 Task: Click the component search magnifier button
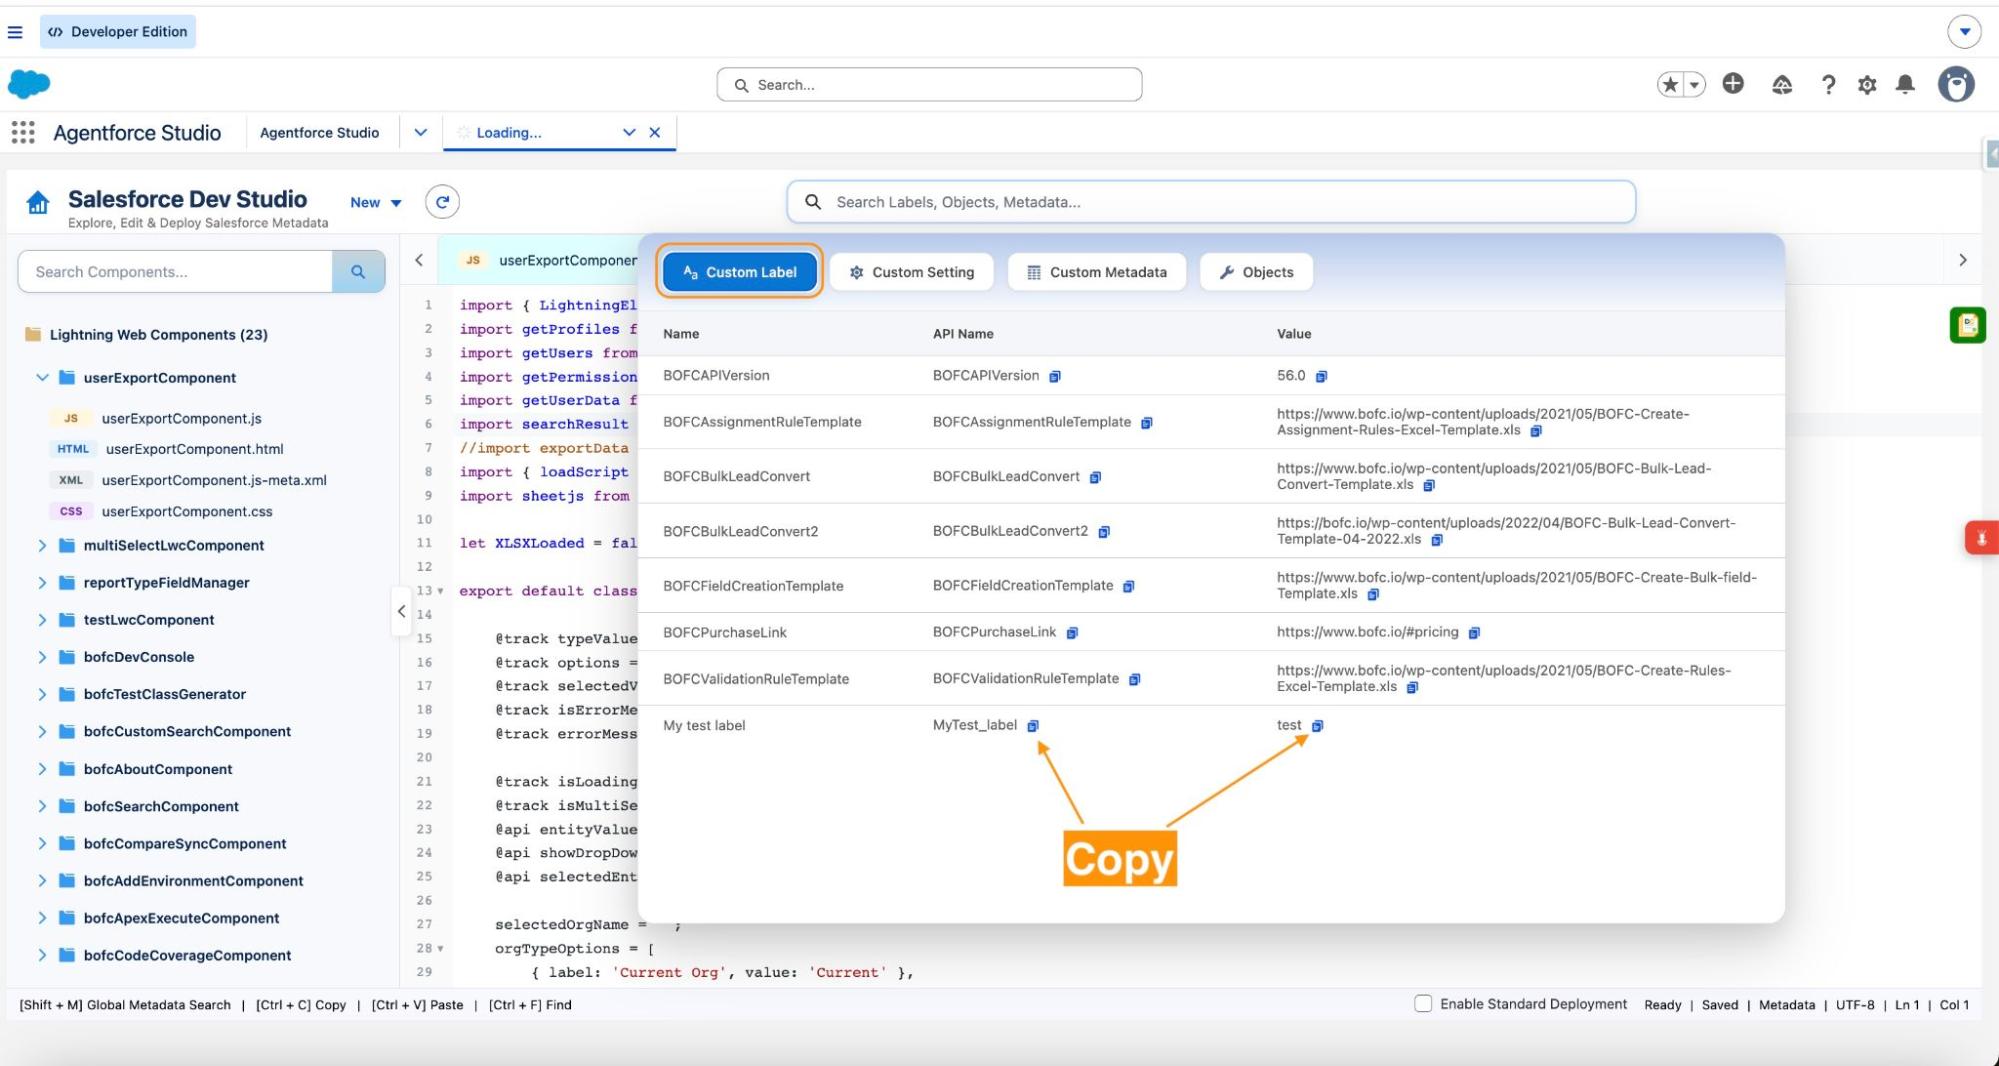pyautogui.click(x=358, y=272)
